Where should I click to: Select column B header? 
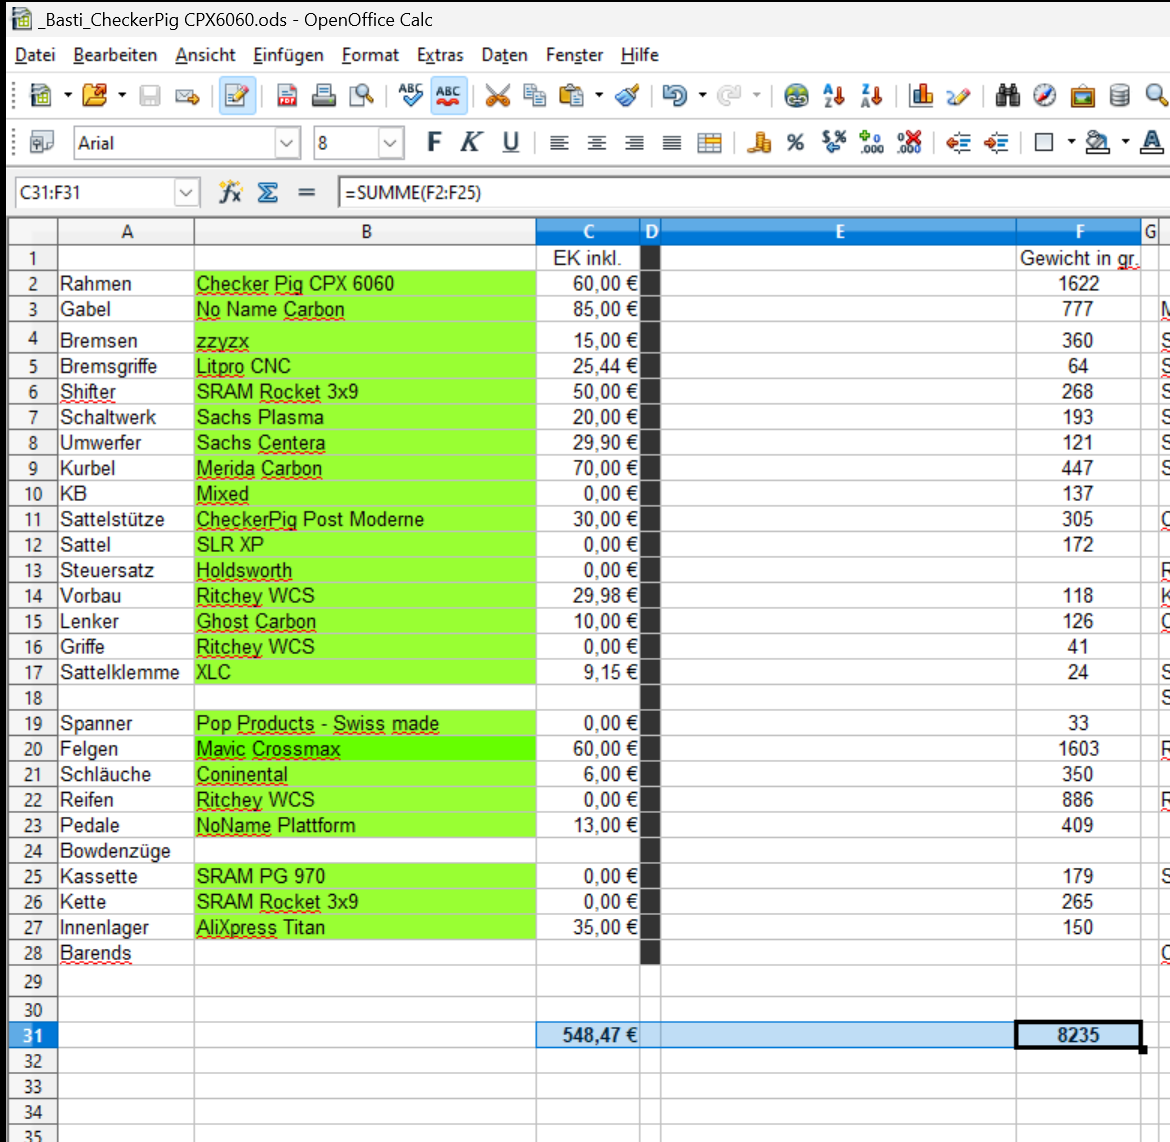click(366, 232)
